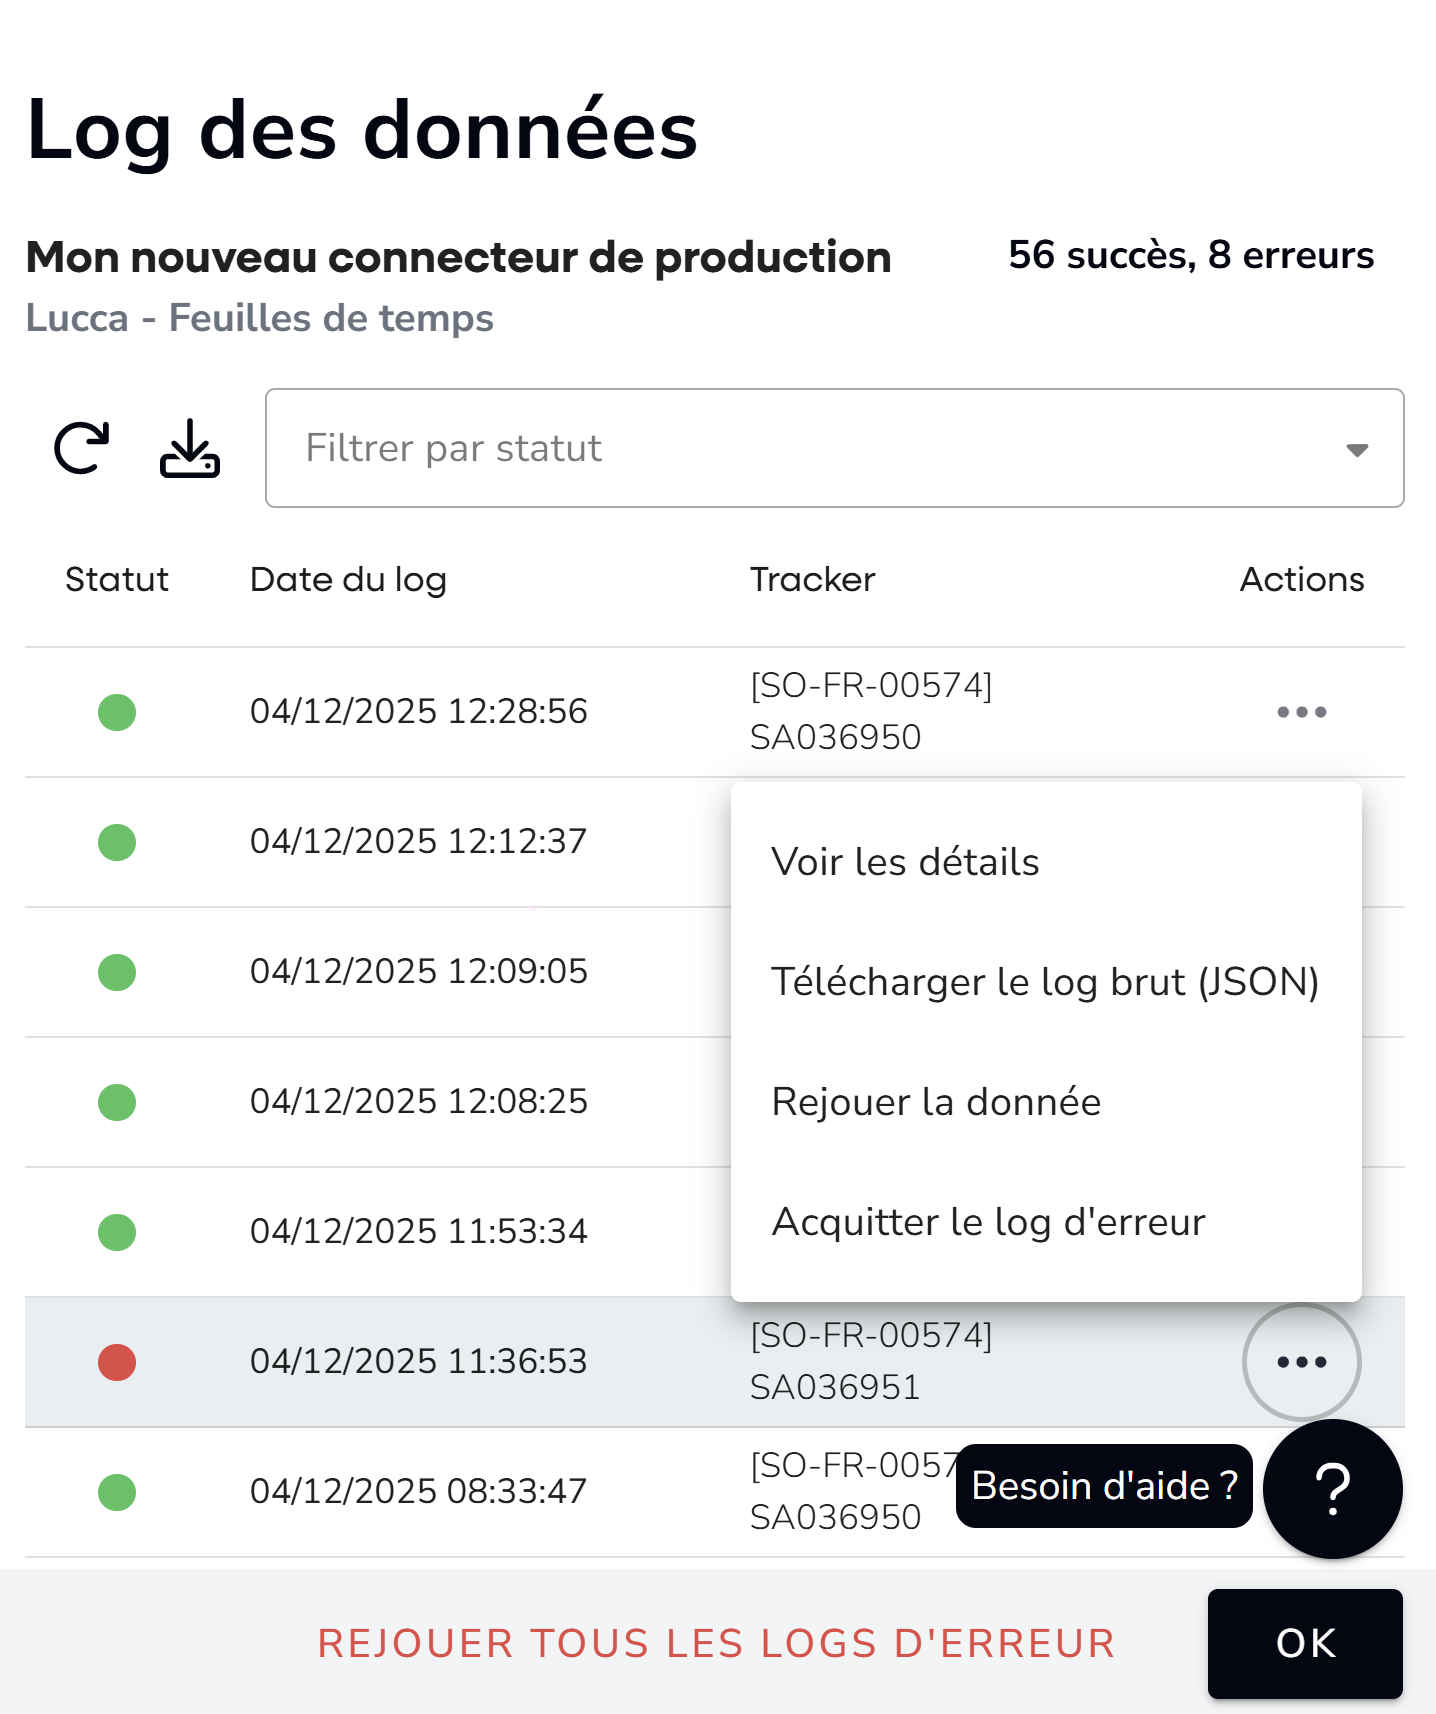Select the log row dated 04/12/2025 12:09:05
Image resolution: width=1436 pixels, height=1714 pixels.
tap(418, 972)
